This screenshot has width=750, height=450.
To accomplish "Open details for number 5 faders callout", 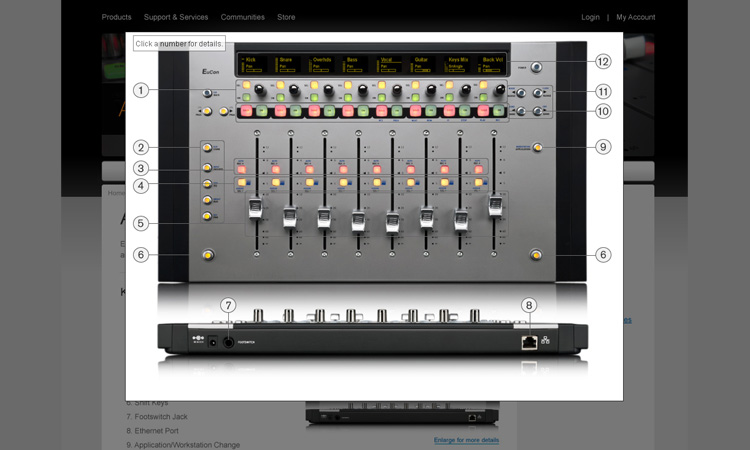I will coord(141,223).
